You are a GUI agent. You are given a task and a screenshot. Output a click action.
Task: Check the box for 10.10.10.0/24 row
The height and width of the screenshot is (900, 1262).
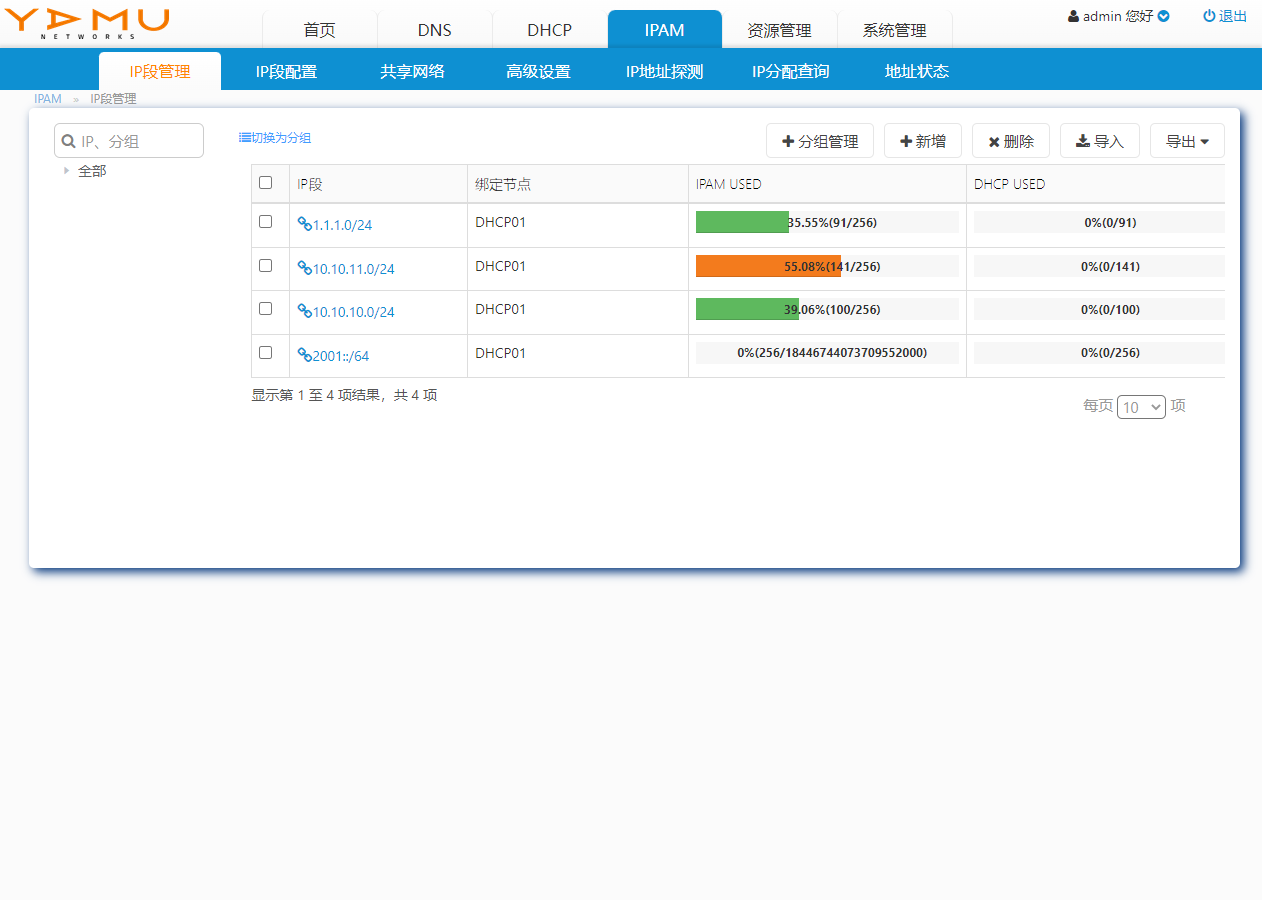point(265,309)
